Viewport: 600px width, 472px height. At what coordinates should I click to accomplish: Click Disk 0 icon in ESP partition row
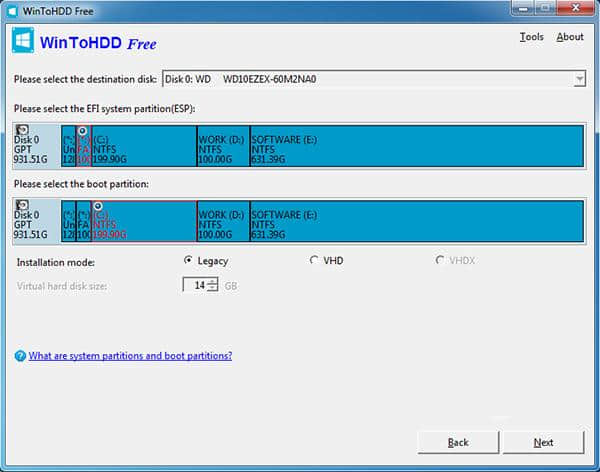coord(22,130)
